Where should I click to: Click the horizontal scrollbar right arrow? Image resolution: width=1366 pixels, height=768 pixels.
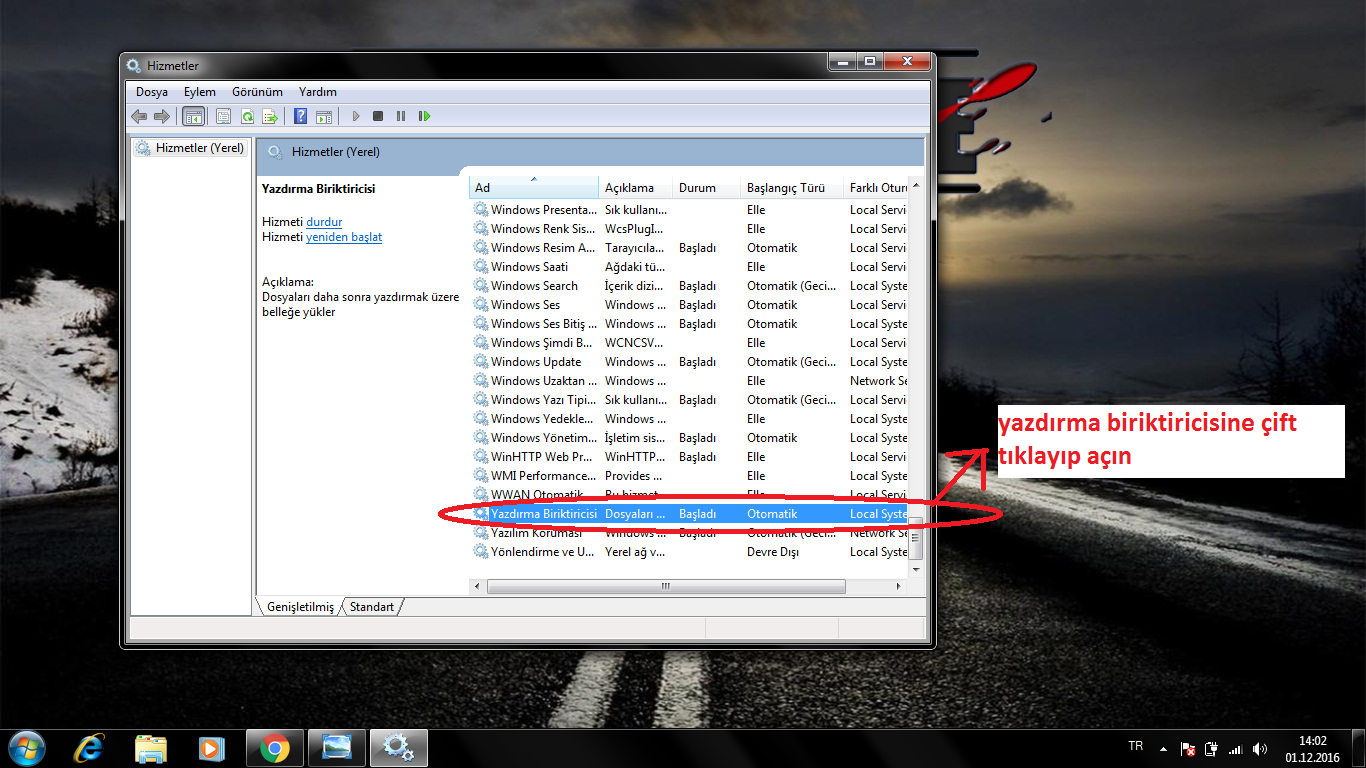899,587
